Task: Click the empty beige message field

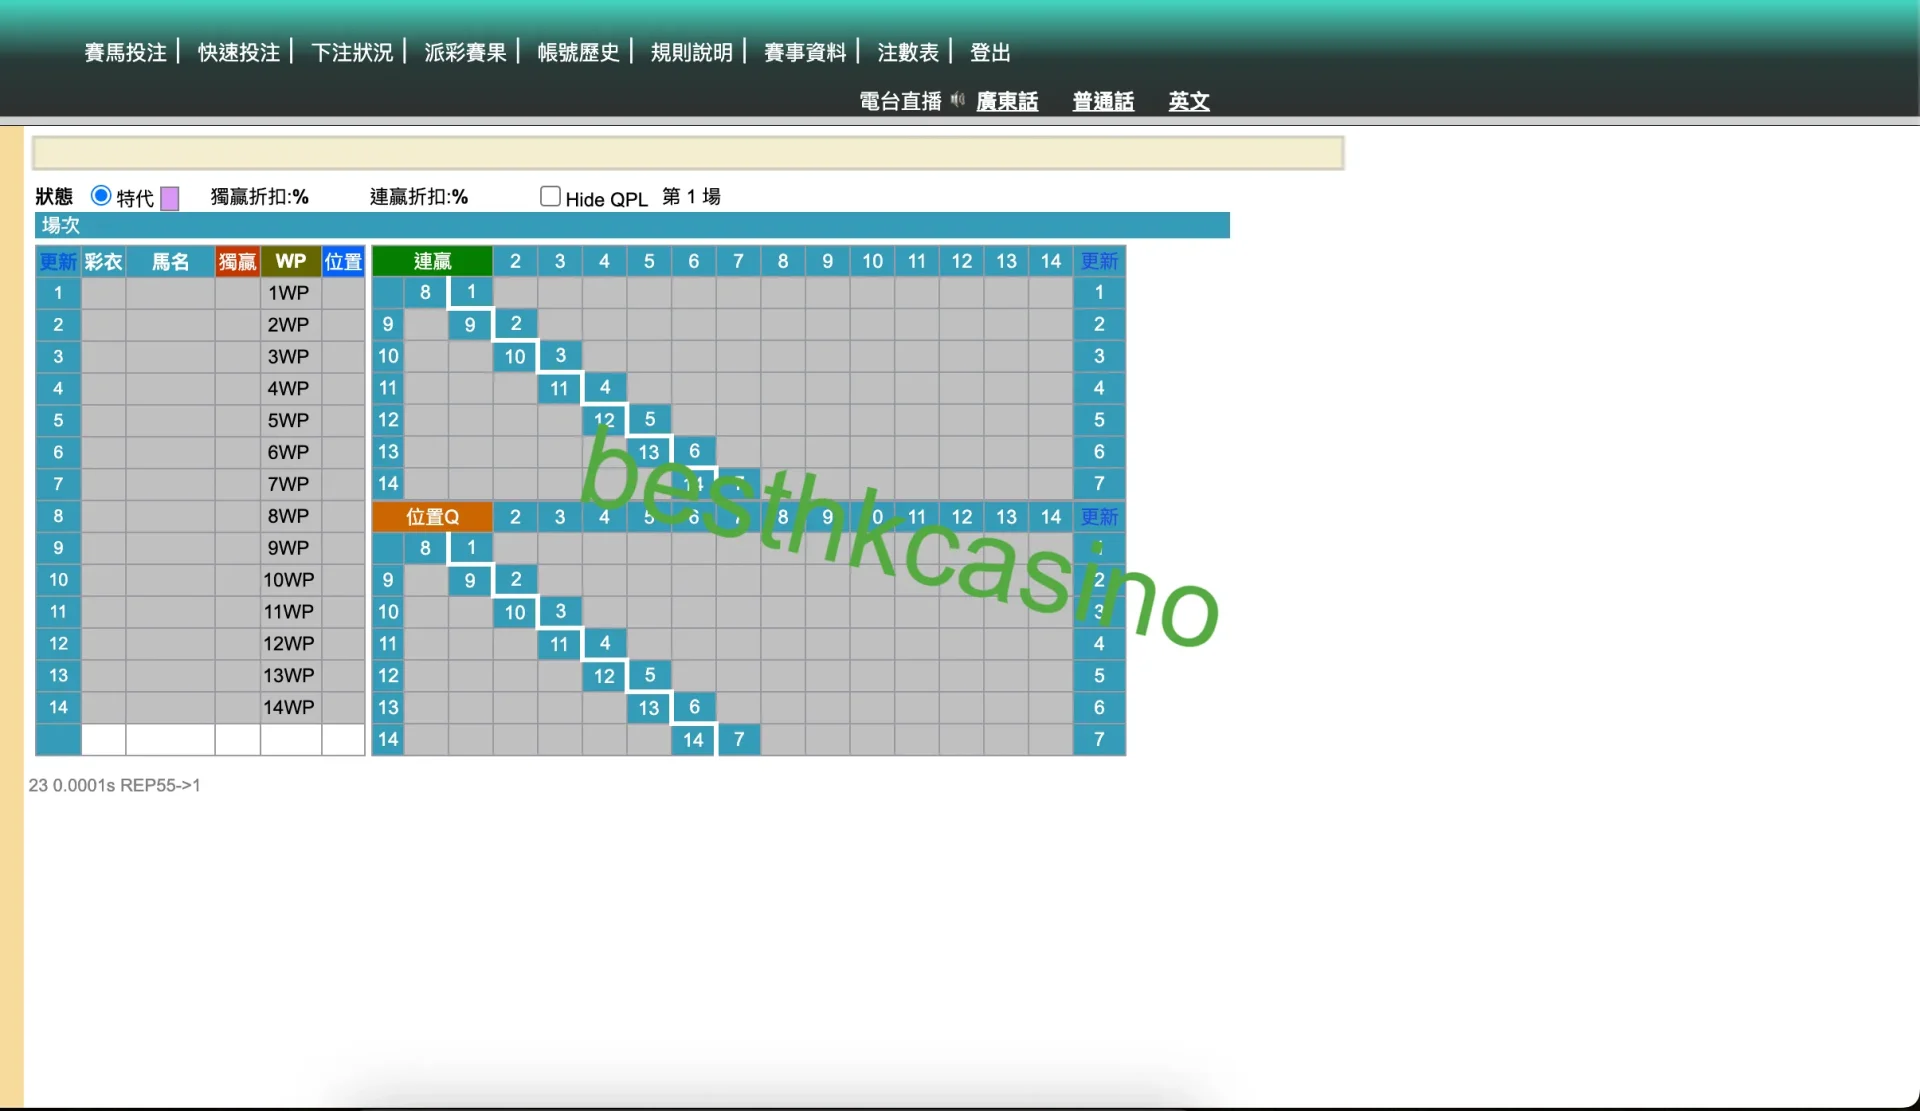Action: (x=688, y=153)
